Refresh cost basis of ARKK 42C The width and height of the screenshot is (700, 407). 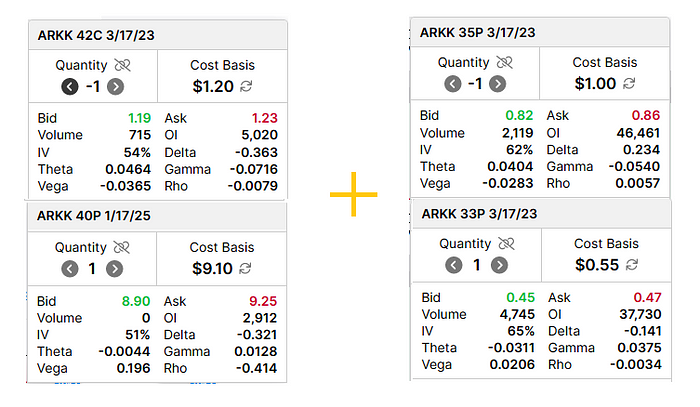coord(245,86)
